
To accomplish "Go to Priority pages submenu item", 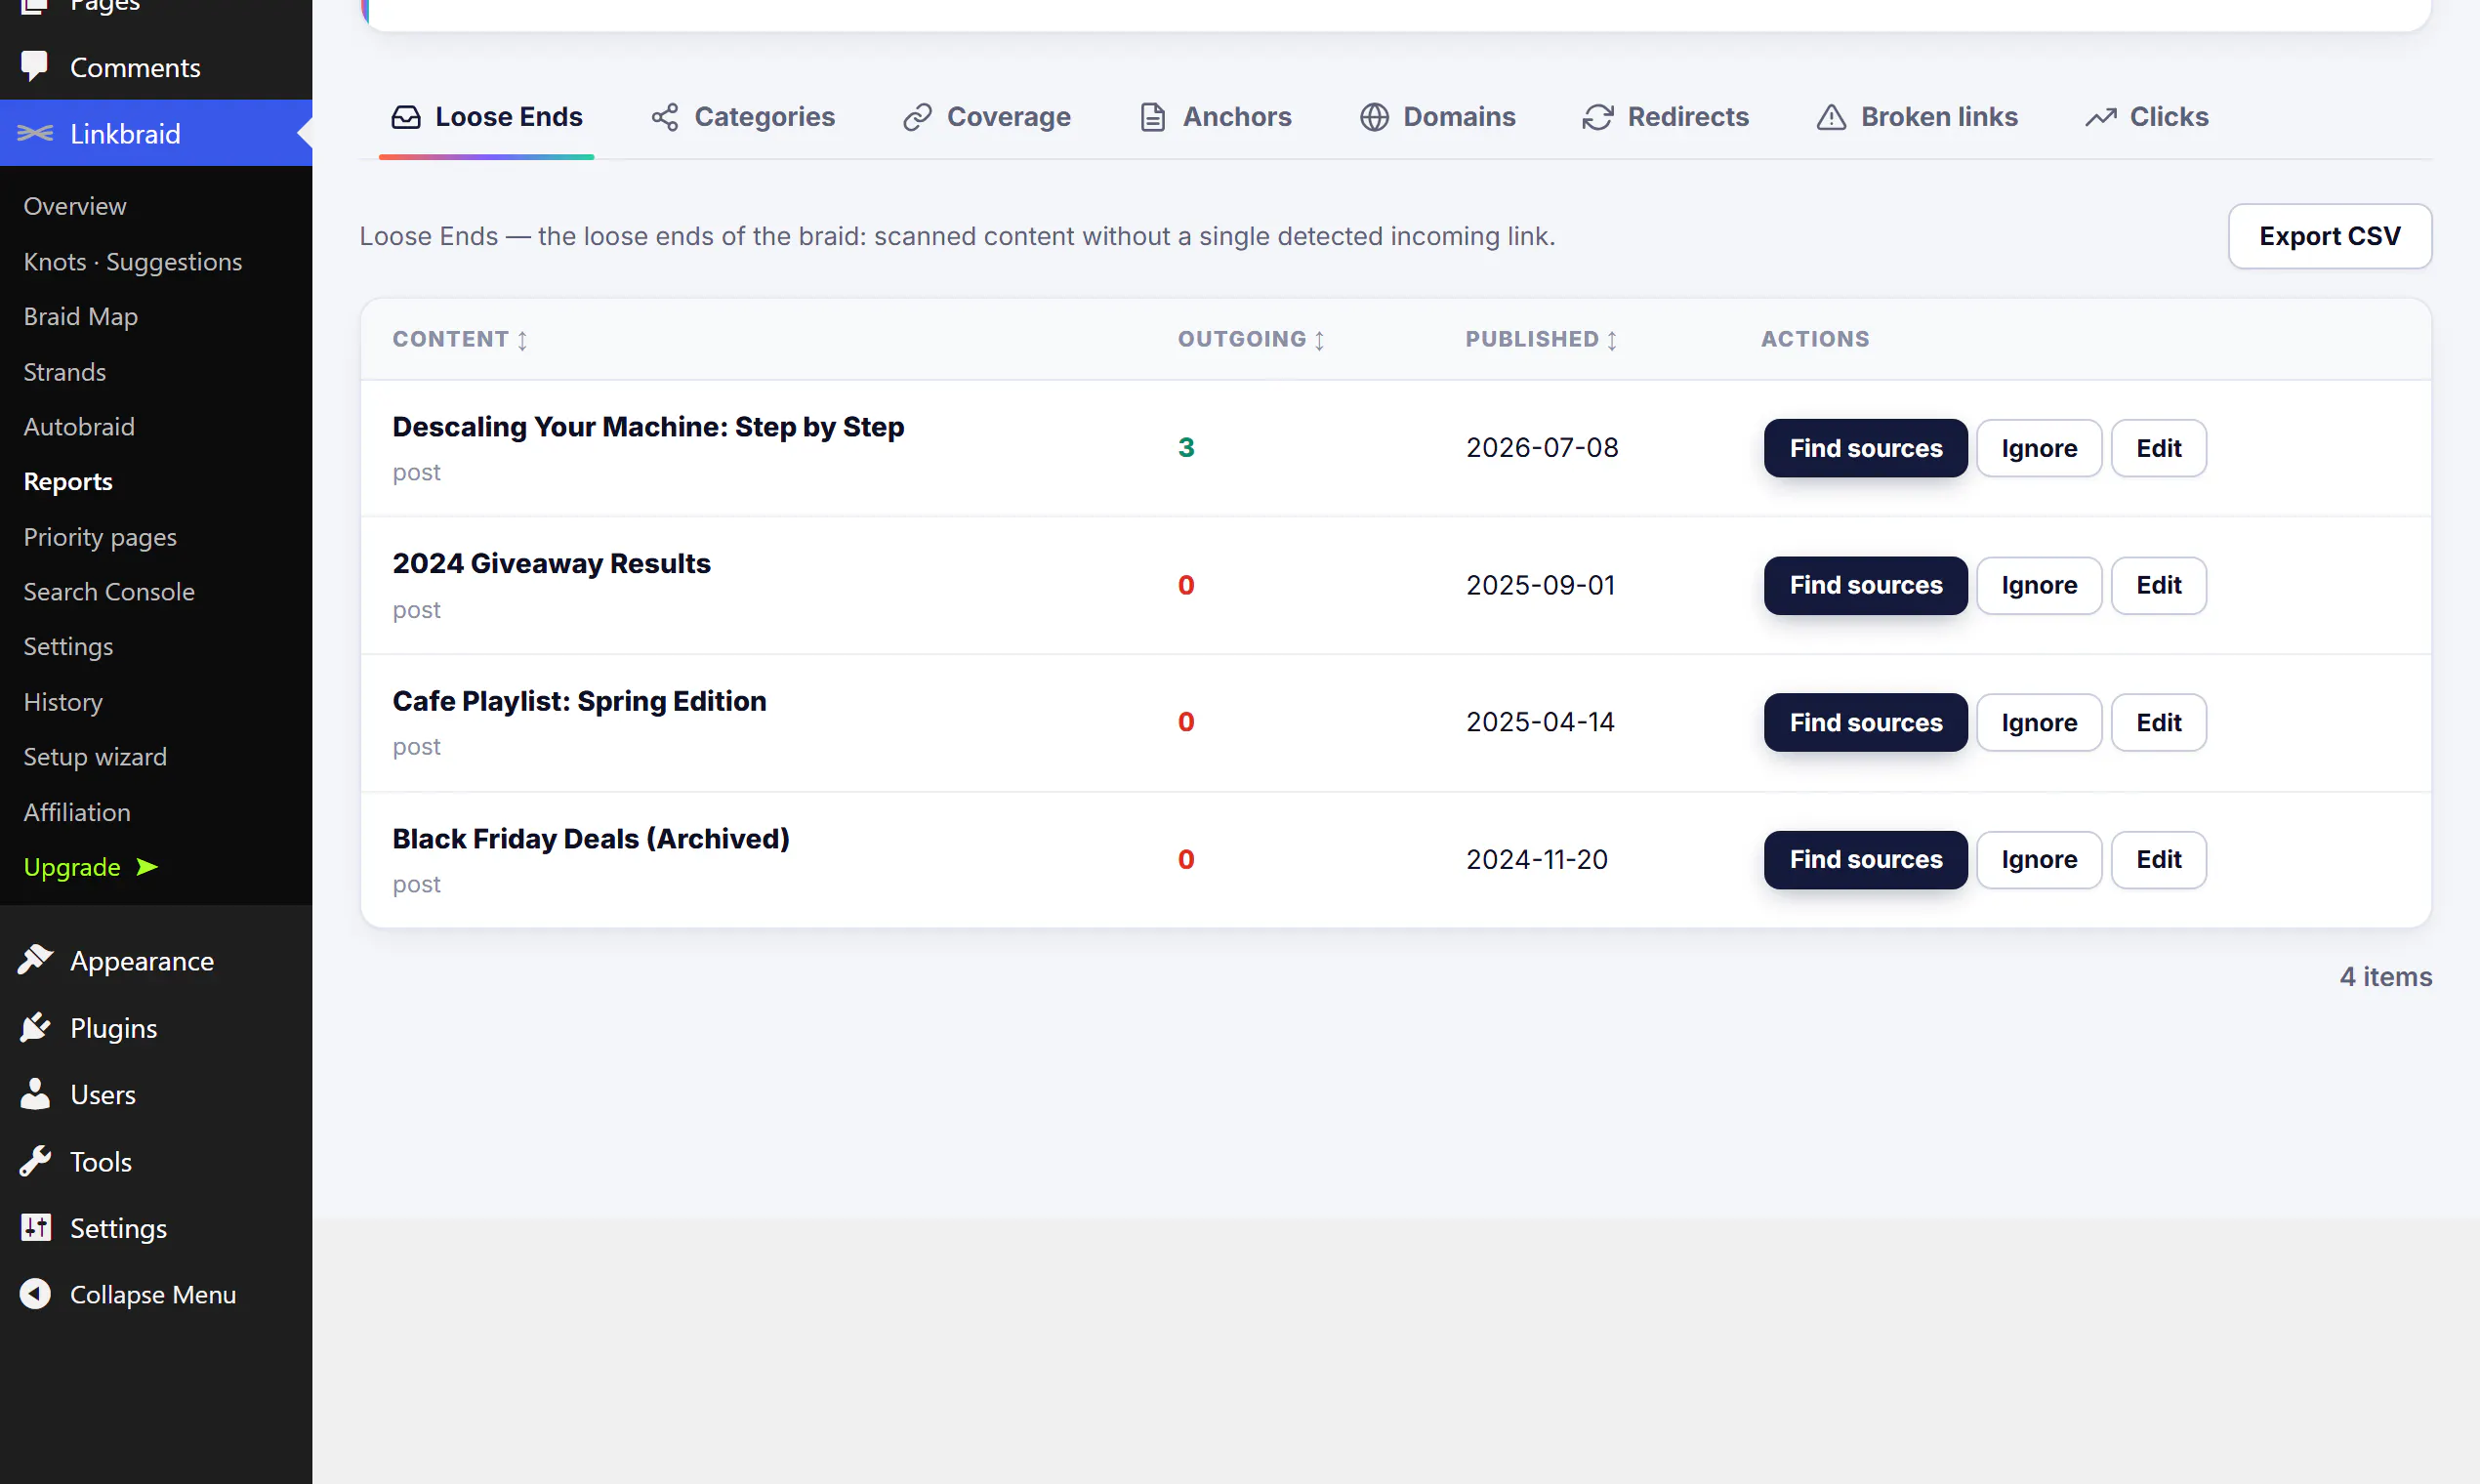I will [x=100, y=537].
